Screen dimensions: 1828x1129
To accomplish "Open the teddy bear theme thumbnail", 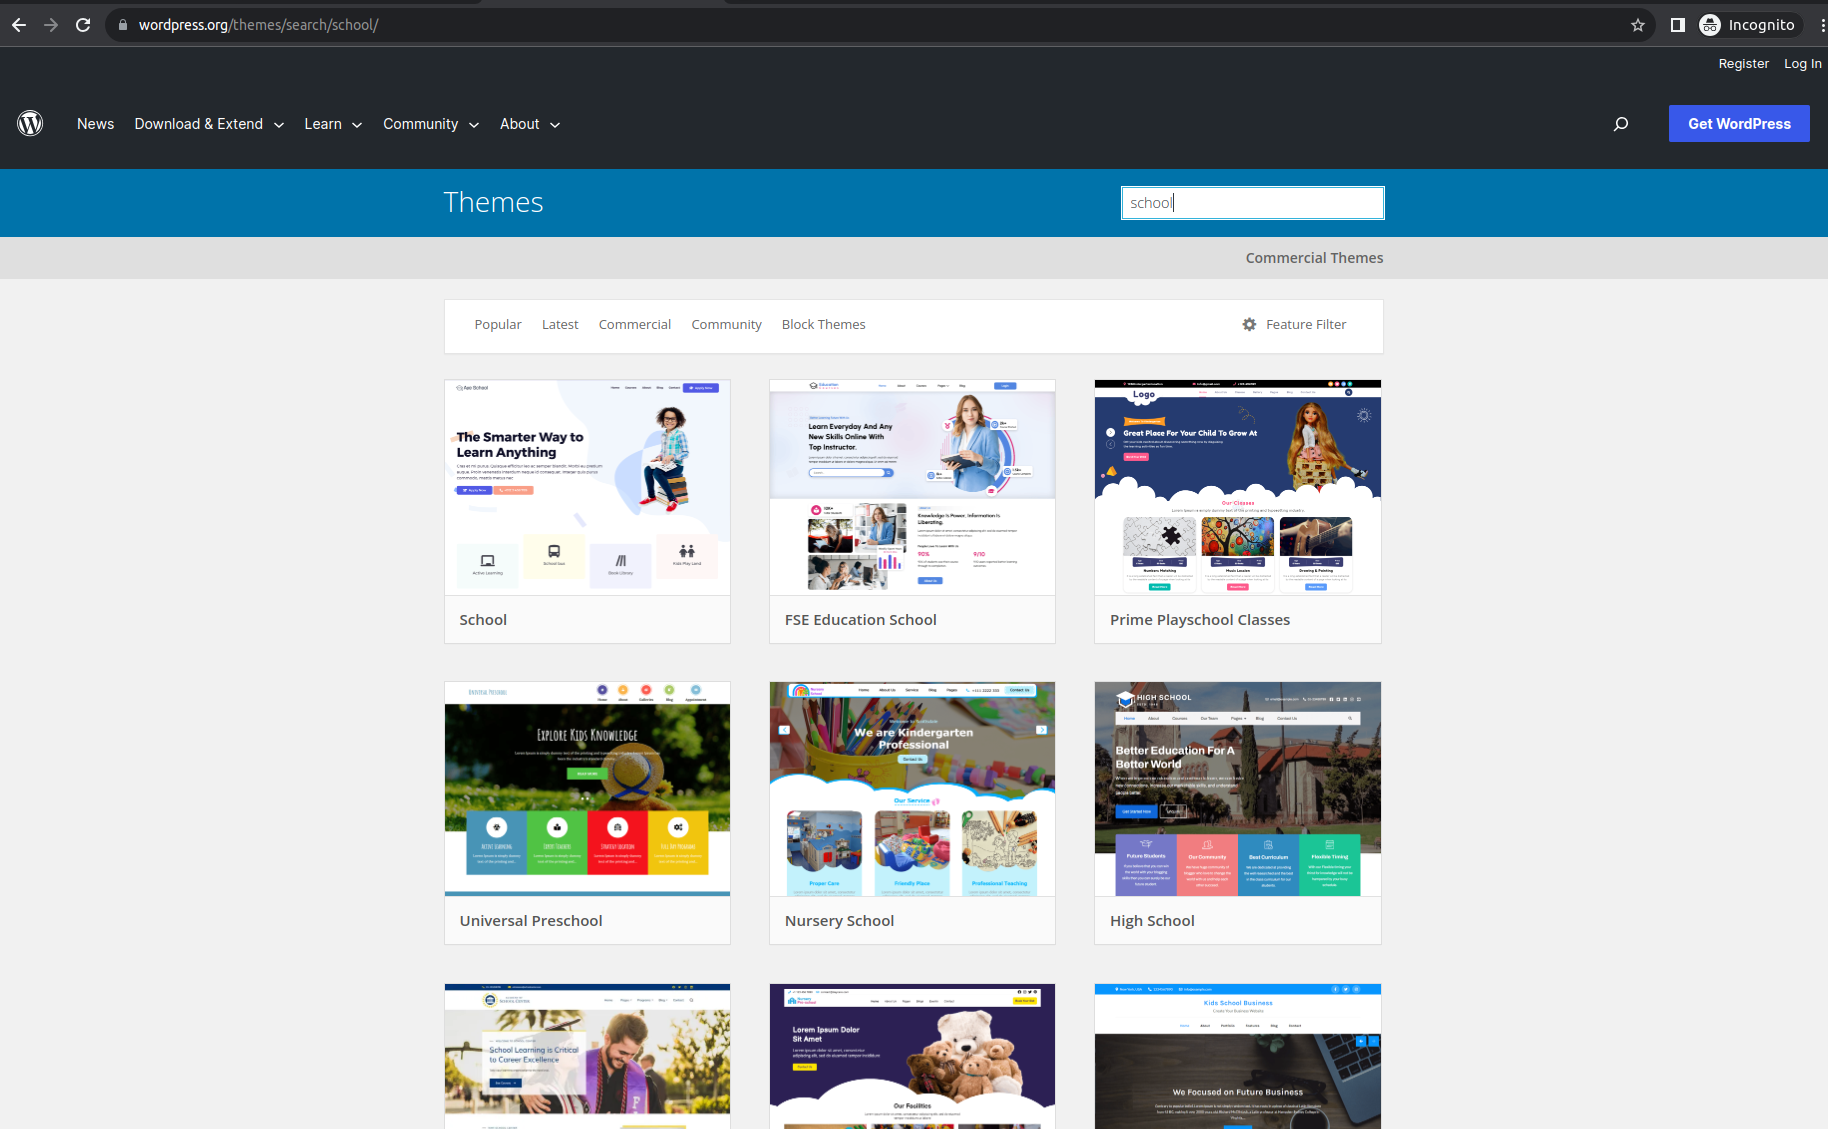I will point(912,1056).
